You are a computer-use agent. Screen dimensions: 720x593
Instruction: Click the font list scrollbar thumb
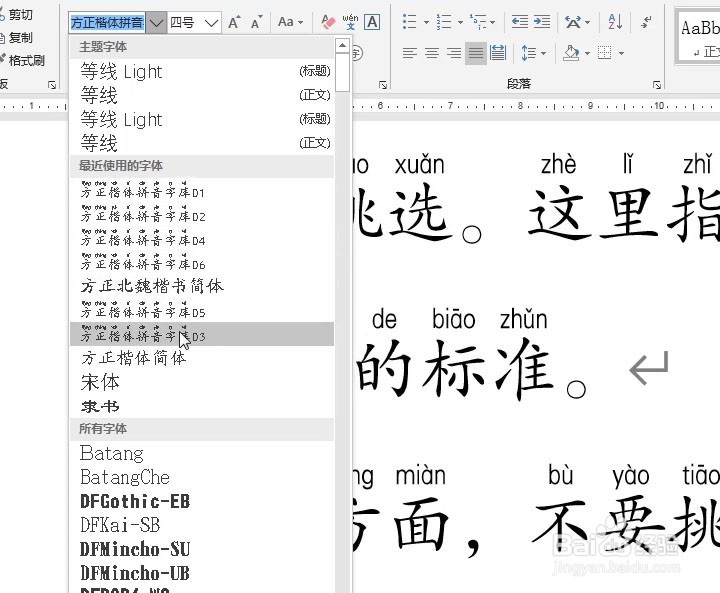point(342,73)
